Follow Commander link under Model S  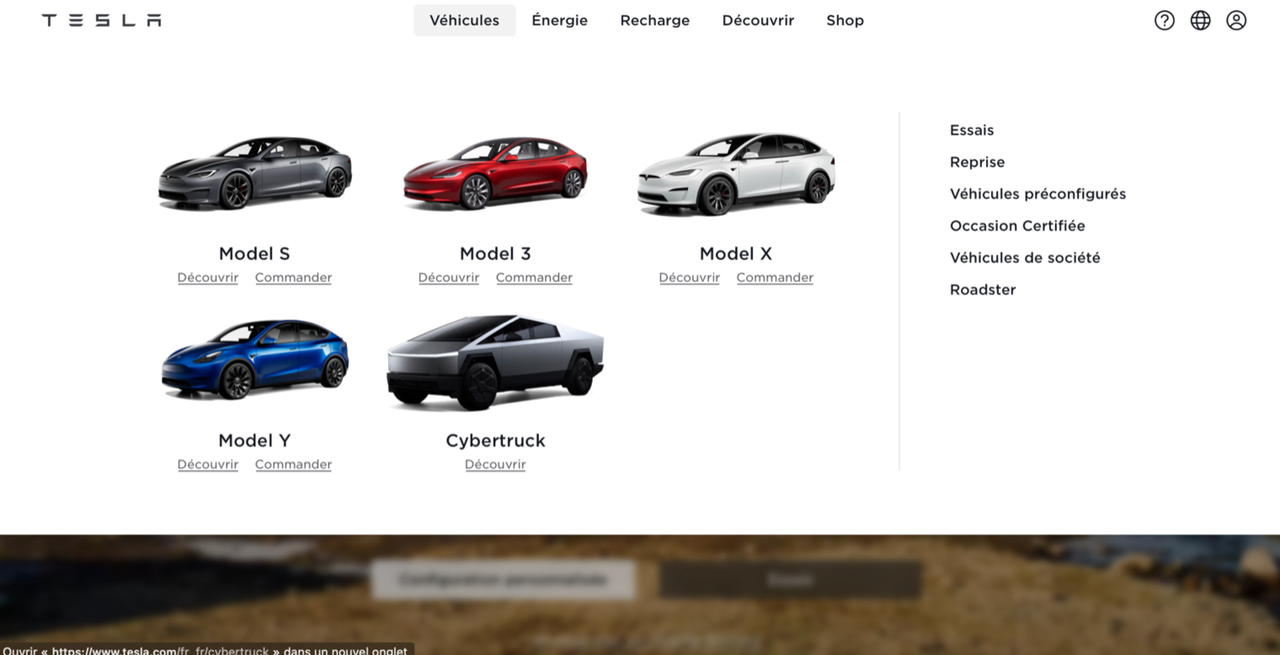[x=293, y=278]
